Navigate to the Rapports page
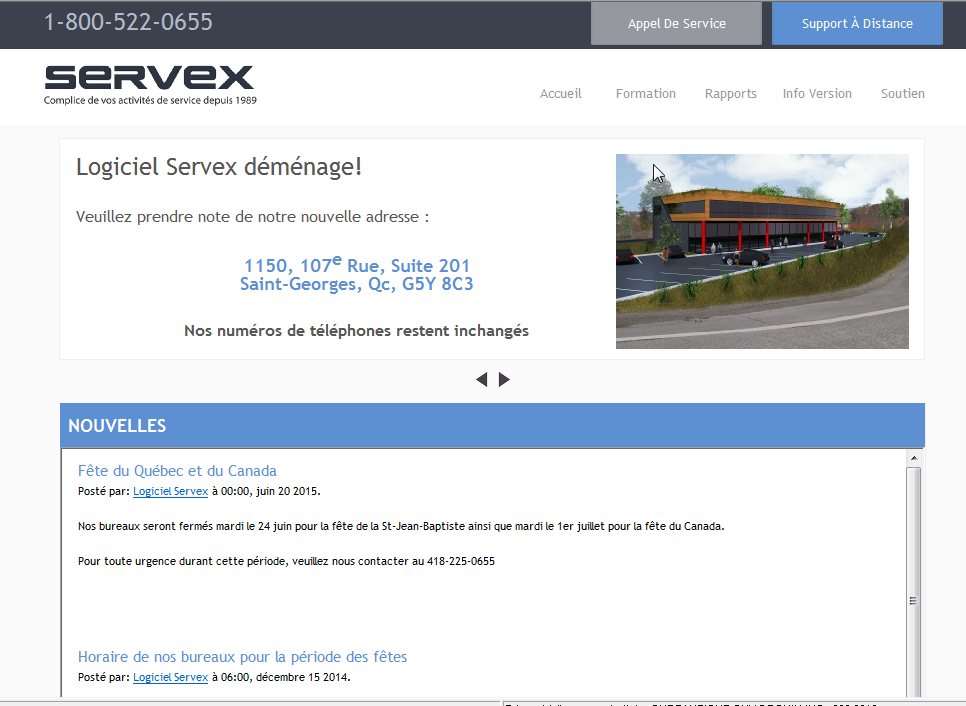966x706 pixels. (x=730, y=93)
